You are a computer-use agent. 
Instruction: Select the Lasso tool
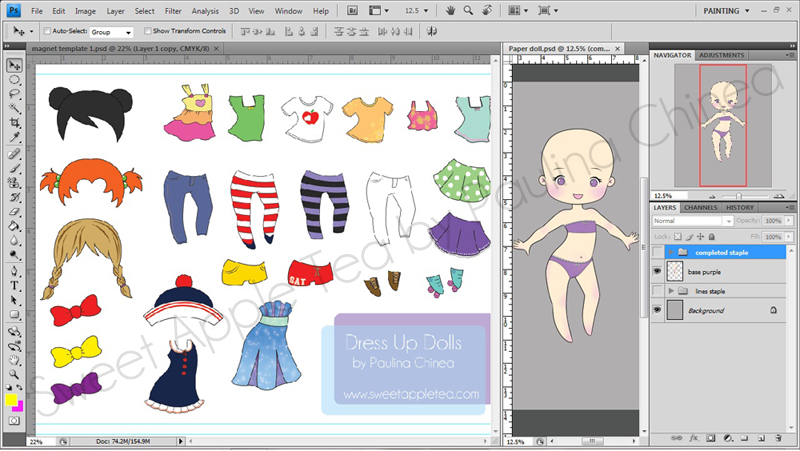[14, 94]
